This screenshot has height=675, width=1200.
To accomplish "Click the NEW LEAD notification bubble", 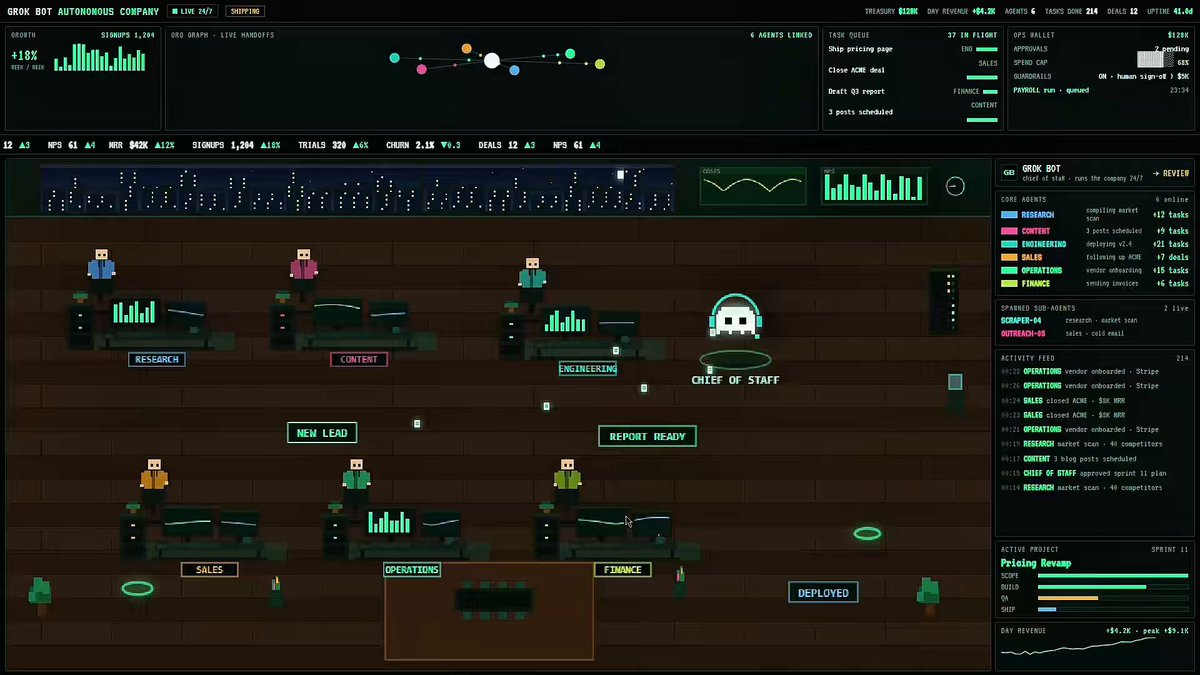I will click(322, 433).
